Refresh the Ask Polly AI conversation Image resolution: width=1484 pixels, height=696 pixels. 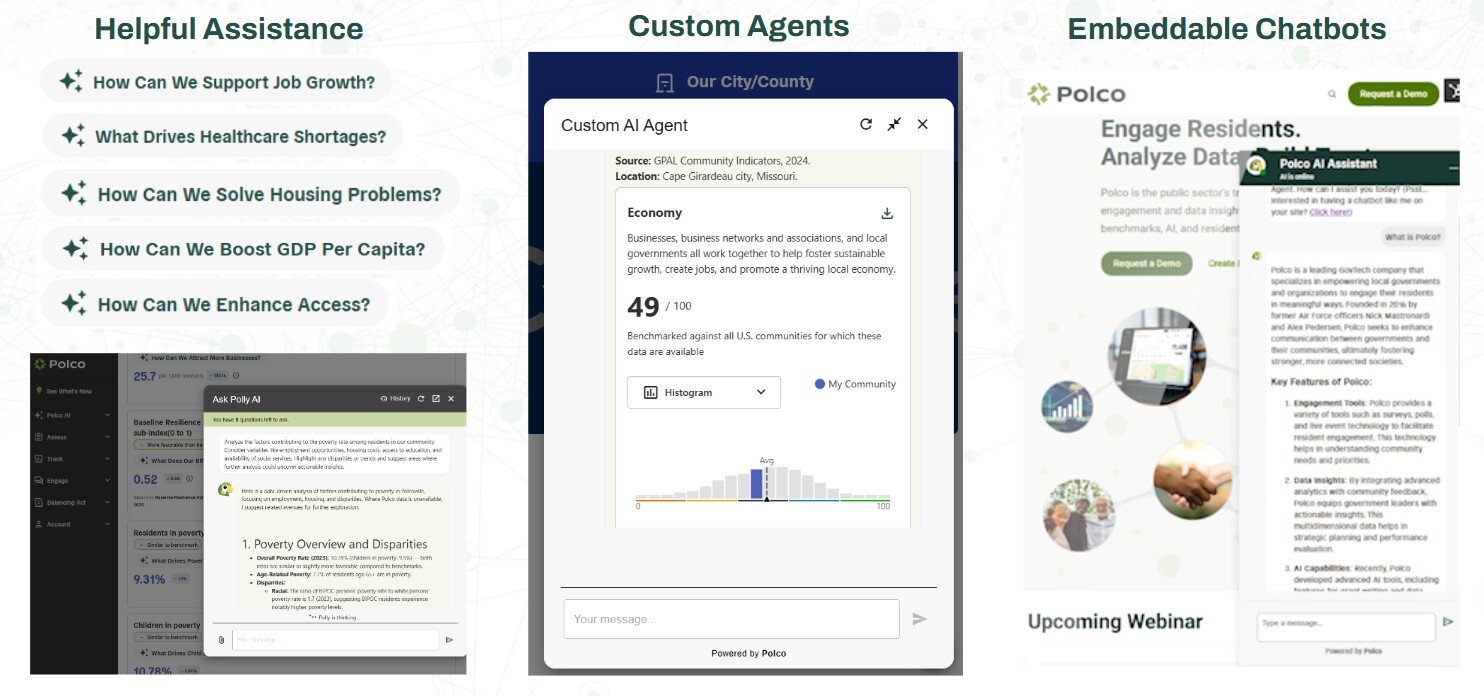pos(421,399)
